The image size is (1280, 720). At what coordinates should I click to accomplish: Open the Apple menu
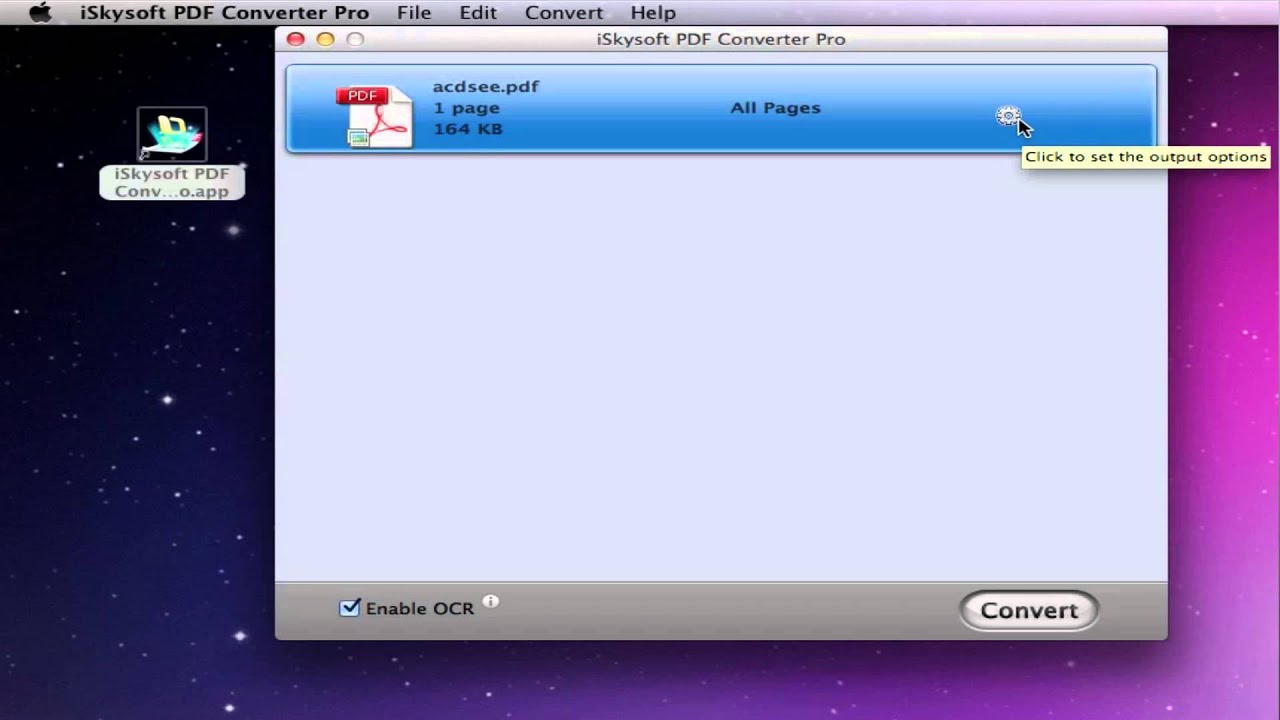[x=40, y=13]
